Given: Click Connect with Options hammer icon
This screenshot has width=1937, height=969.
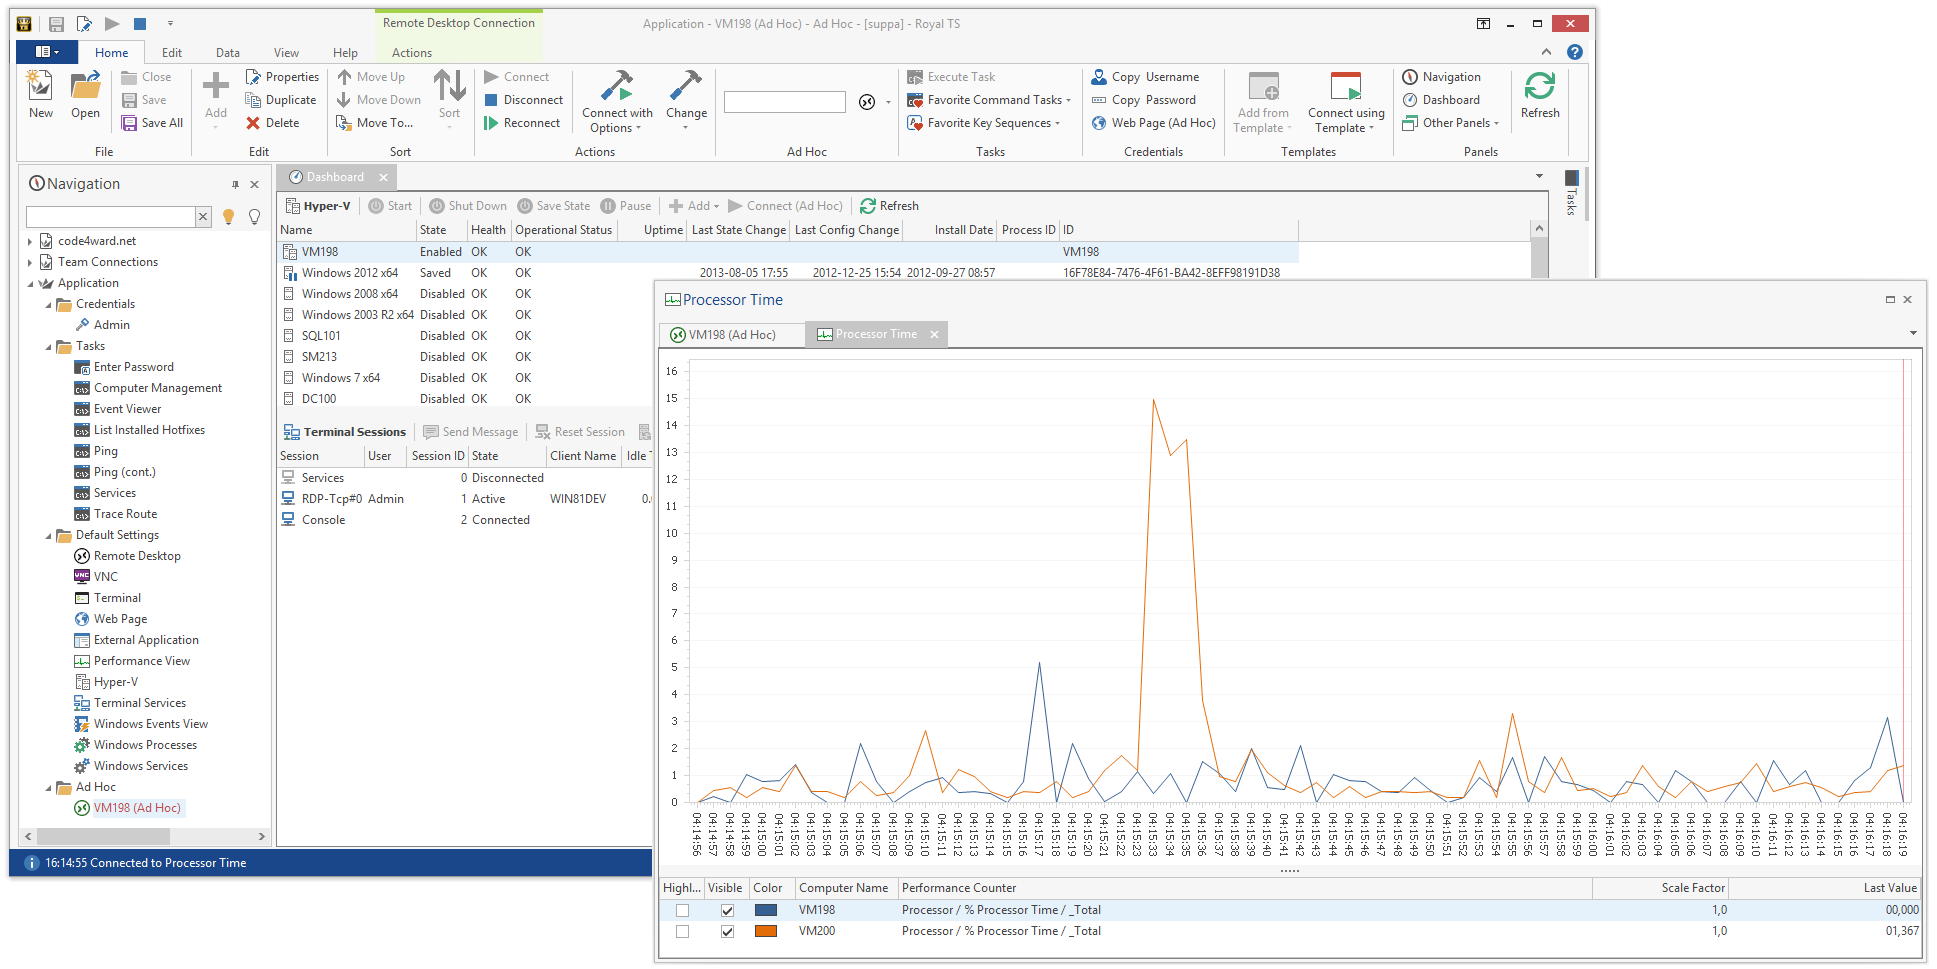Looking at the screenshot, I should [616, 86].
